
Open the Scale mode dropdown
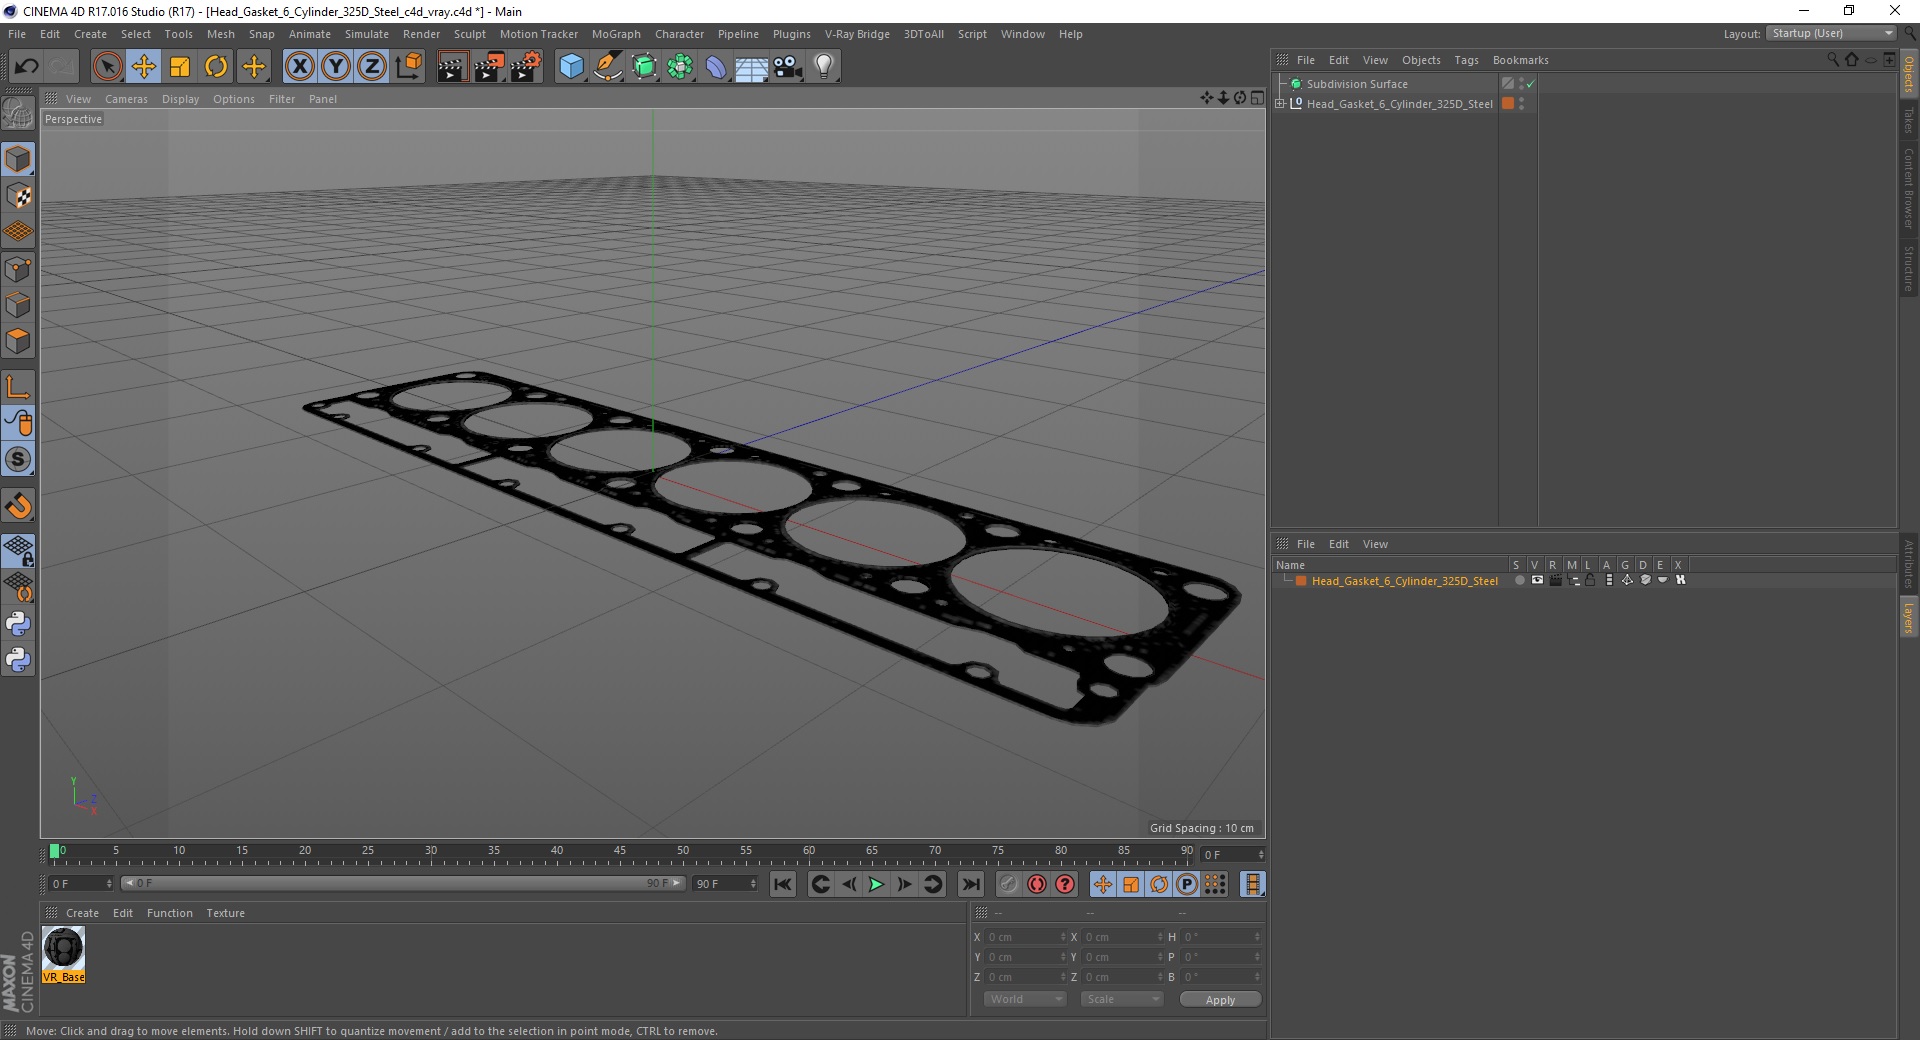(1121, 999)
